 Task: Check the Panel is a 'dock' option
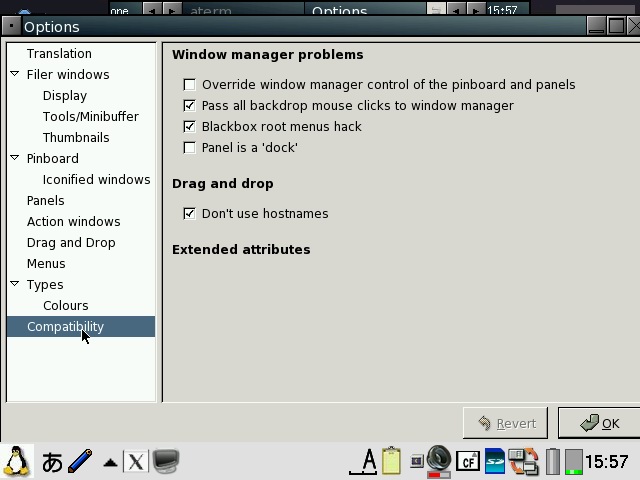[189, 148]
